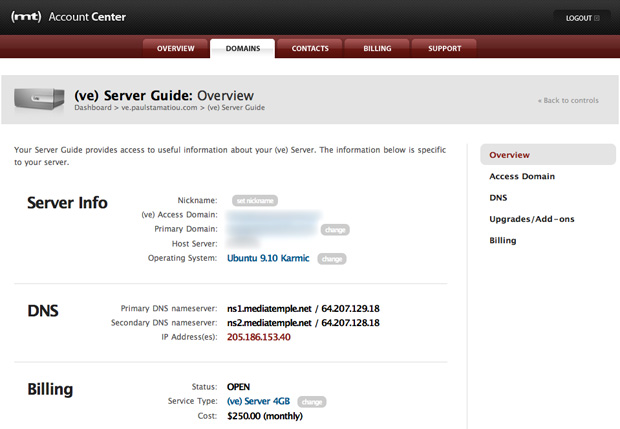Click the blurred Host Server value
The image size is (620, 429).
click(x=243, y=242)
